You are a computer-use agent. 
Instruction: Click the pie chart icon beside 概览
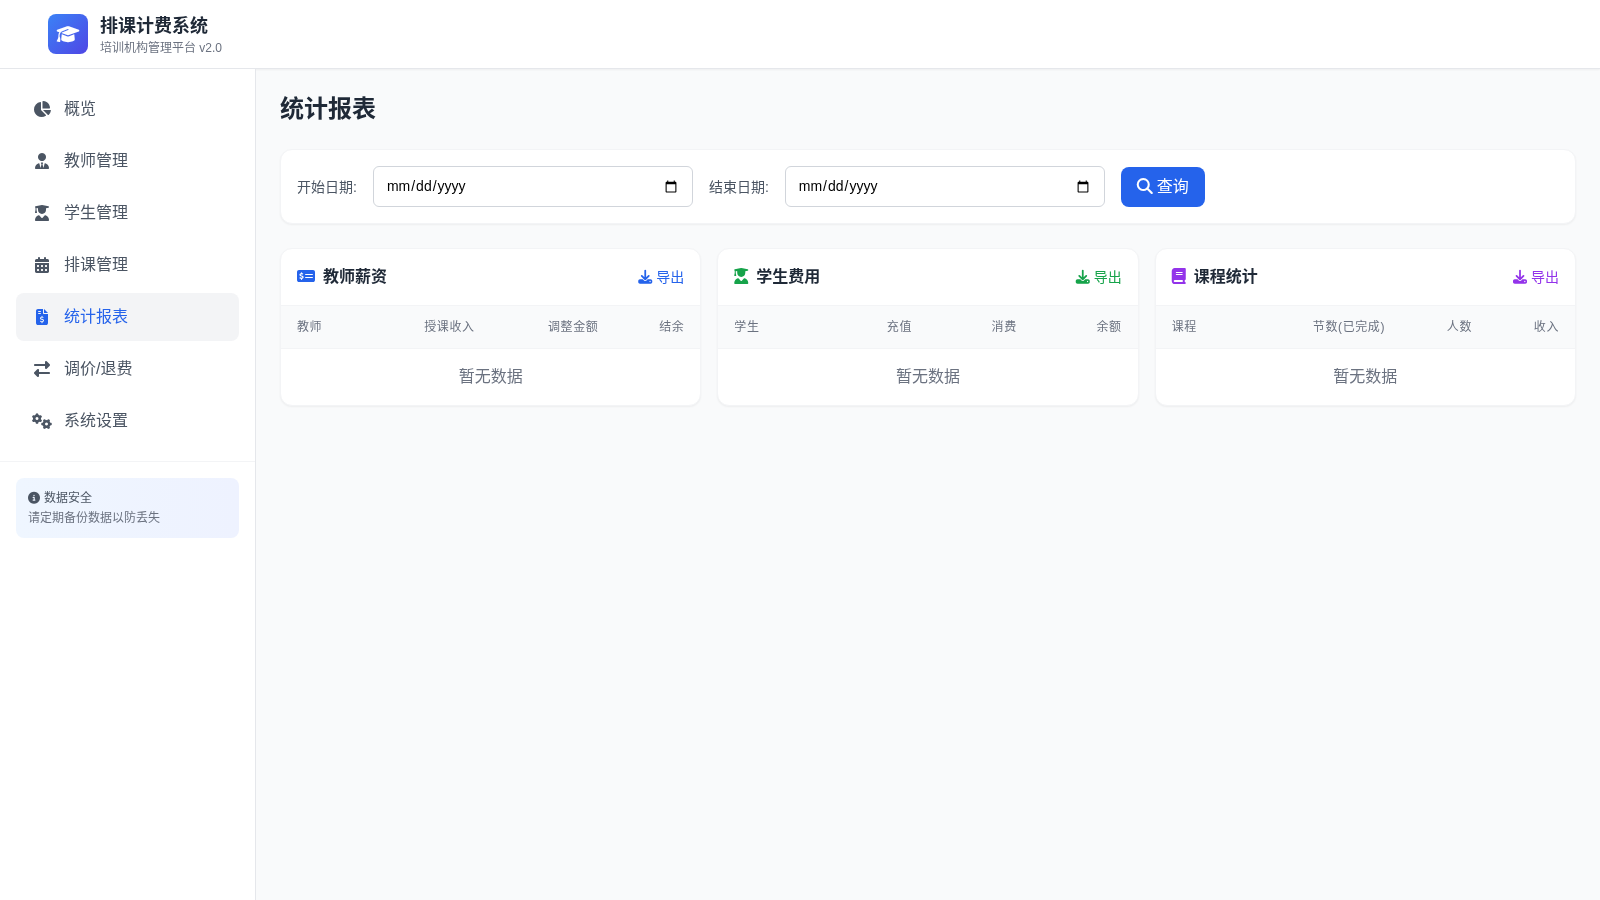pos(42,109)
